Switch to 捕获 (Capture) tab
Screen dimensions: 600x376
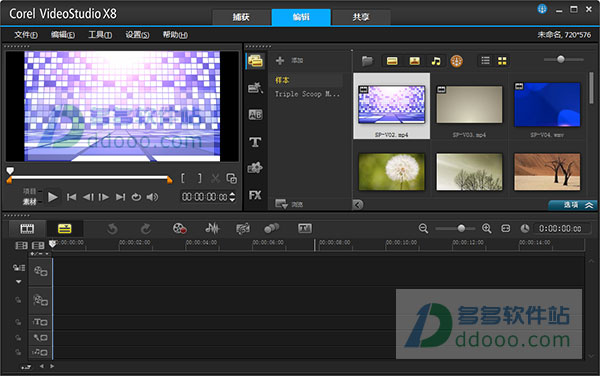(x=241, y=17)
